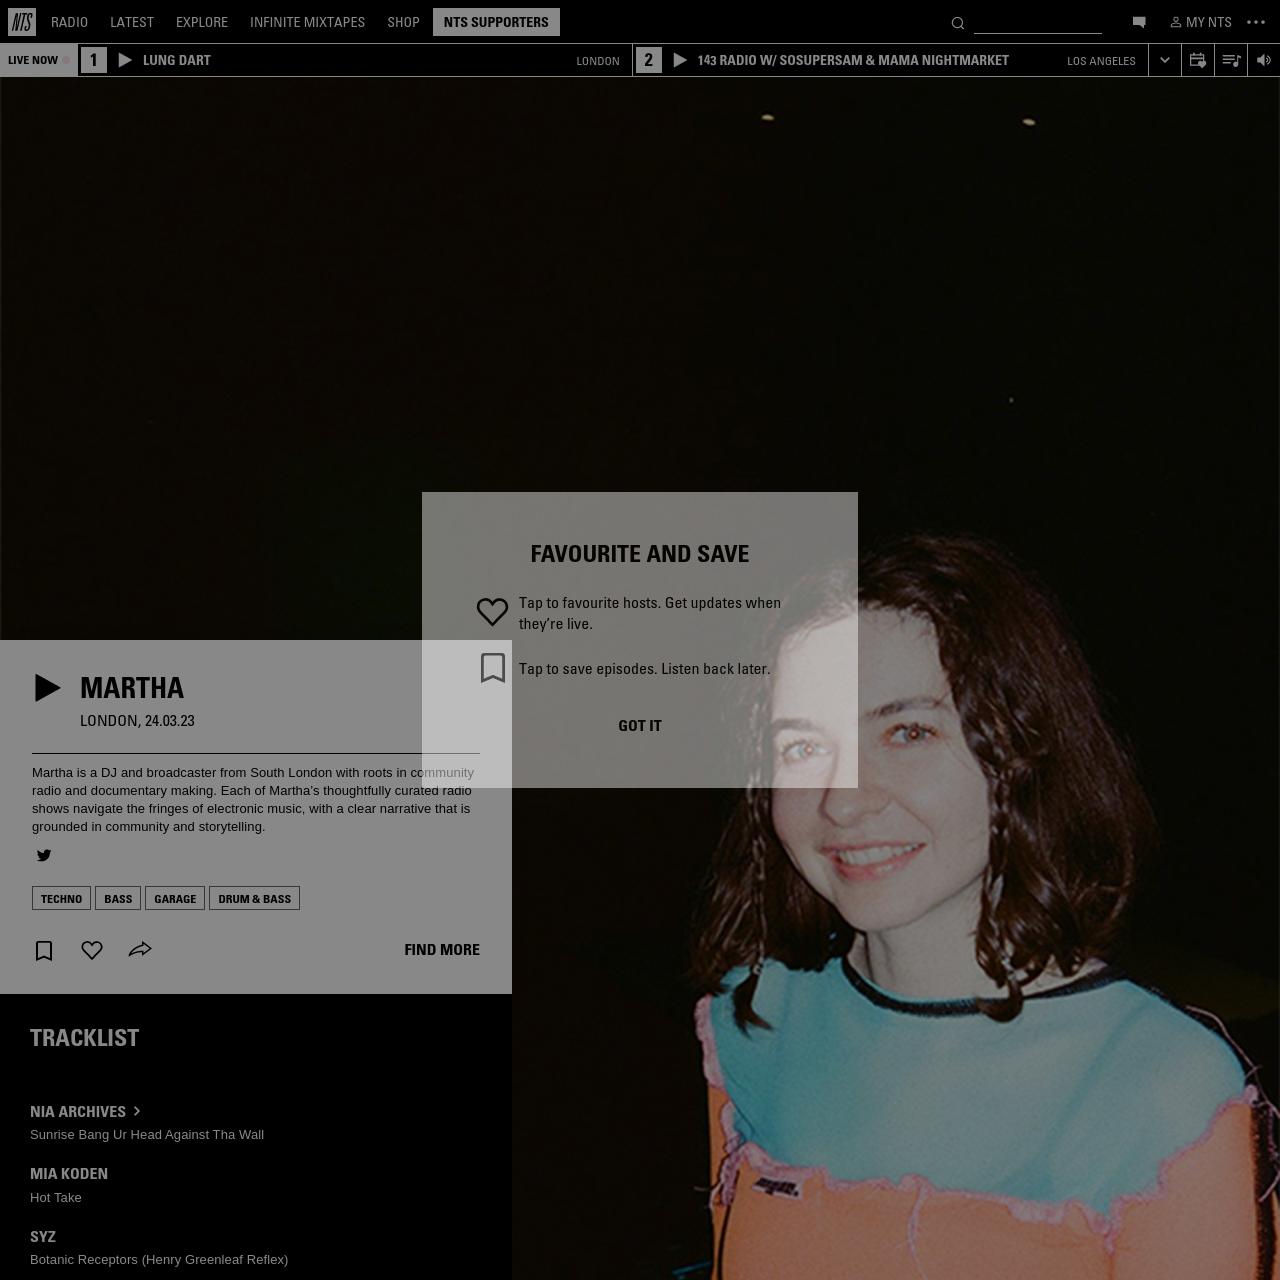Open Martha's Twitter link
Image resolution: width=1280 pixels, height=1280 pixels.
(44, 855)
